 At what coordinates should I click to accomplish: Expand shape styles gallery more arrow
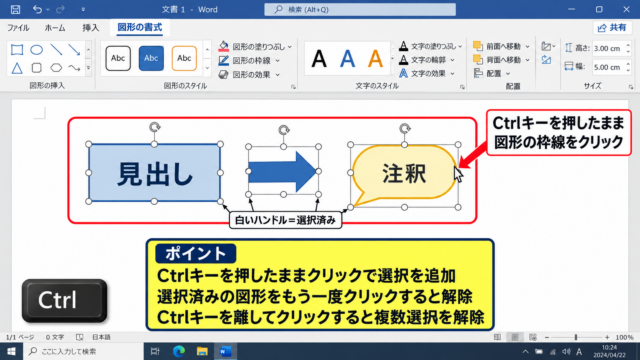[207, 68]
